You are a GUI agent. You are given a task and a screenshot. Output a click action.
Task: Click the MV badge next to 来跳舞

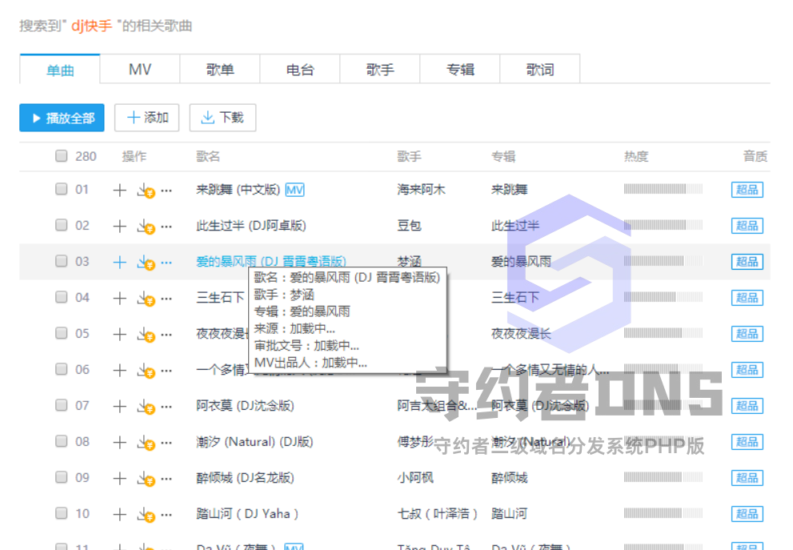coord(294,190)
